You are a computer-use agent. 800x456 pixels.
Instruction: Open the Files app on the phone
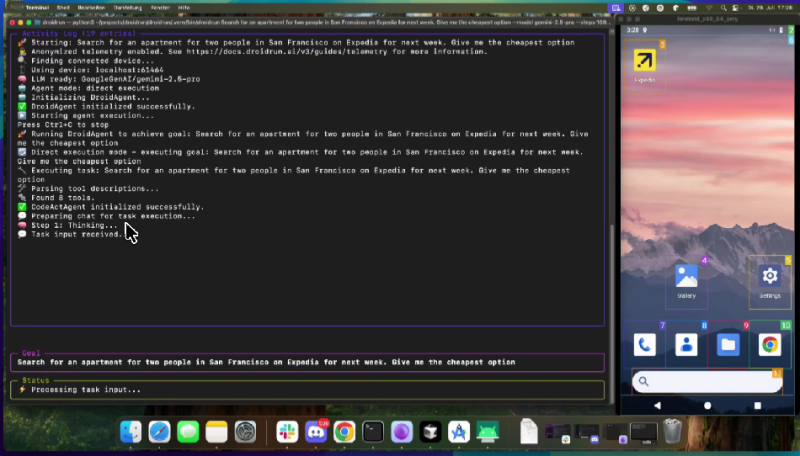(728, 345)
